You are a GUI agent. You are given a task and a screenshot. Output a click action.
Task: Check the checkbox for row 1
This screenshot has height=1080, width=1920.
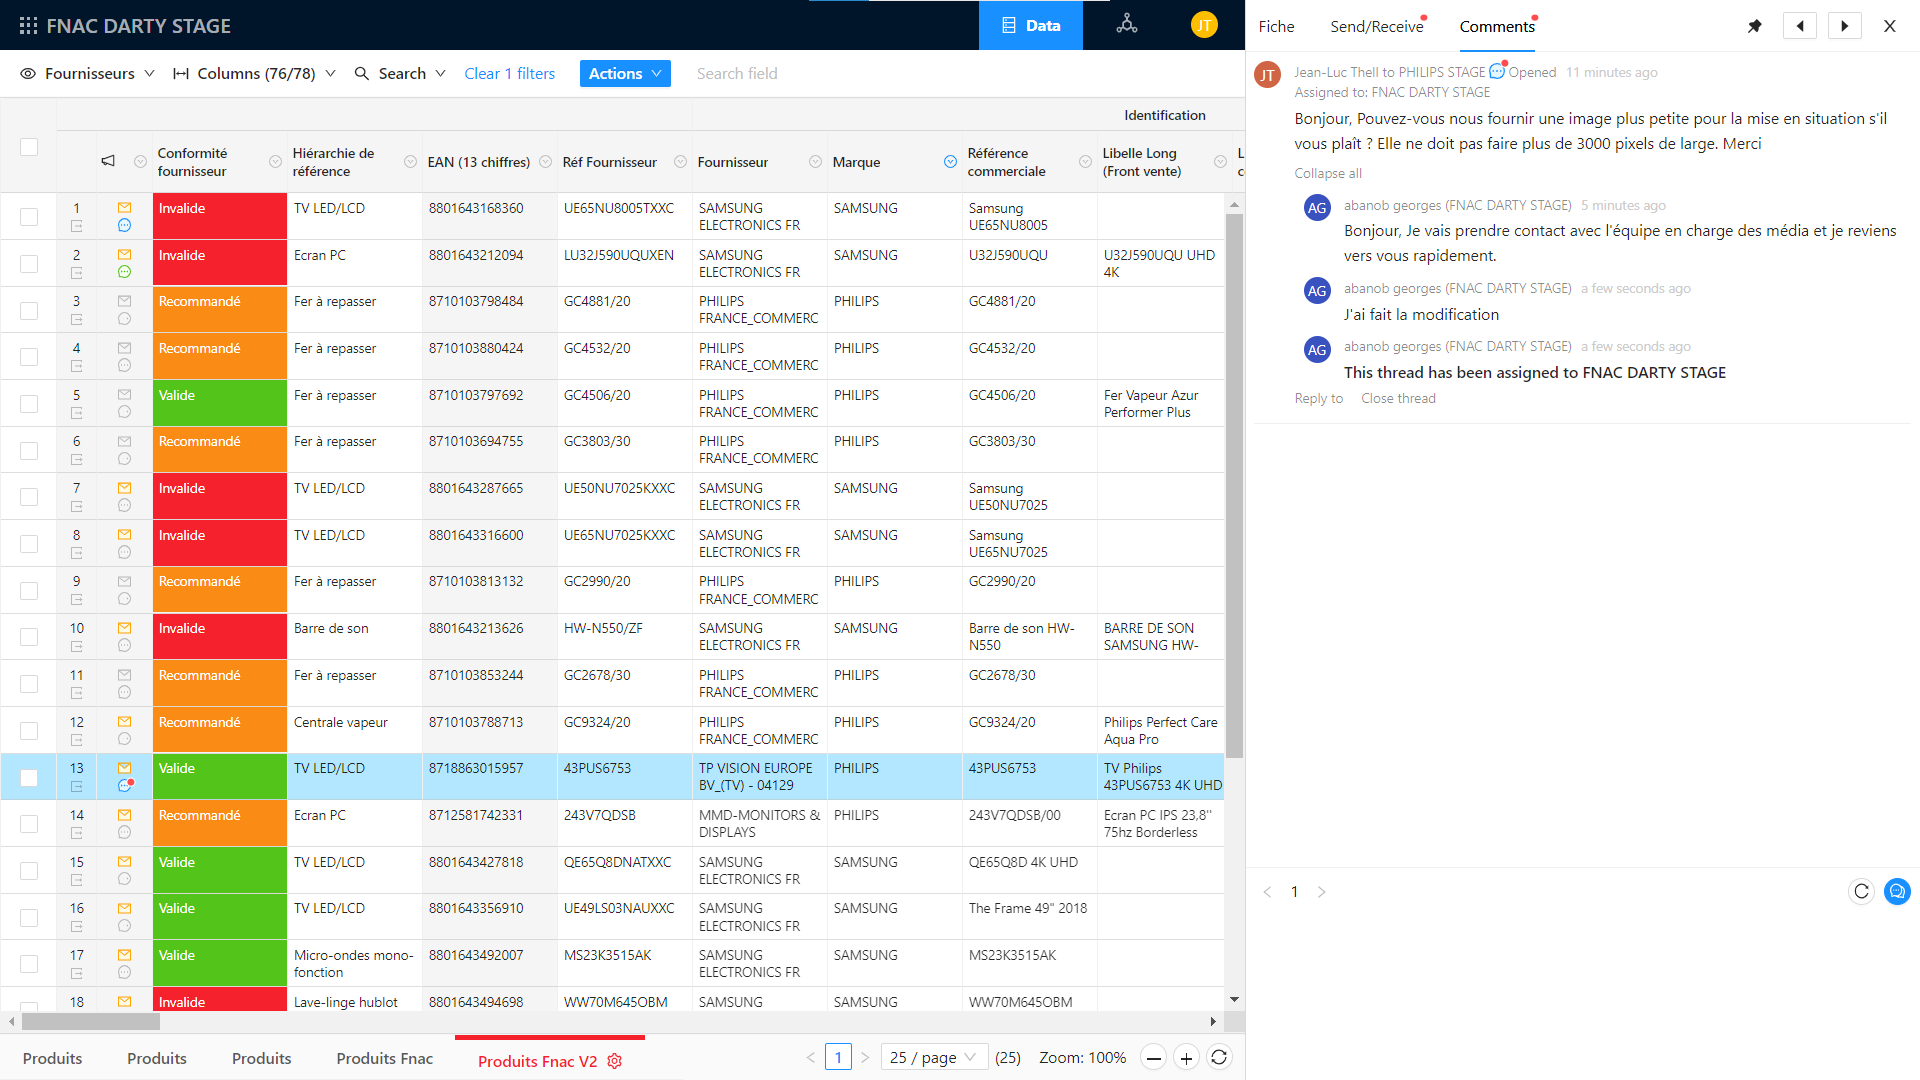click(29, 216)
